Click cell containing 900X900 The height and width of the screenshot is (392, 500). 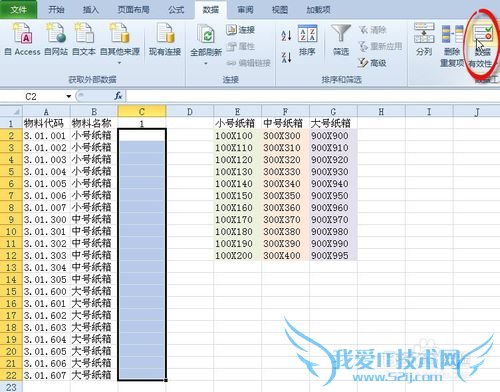333,135
